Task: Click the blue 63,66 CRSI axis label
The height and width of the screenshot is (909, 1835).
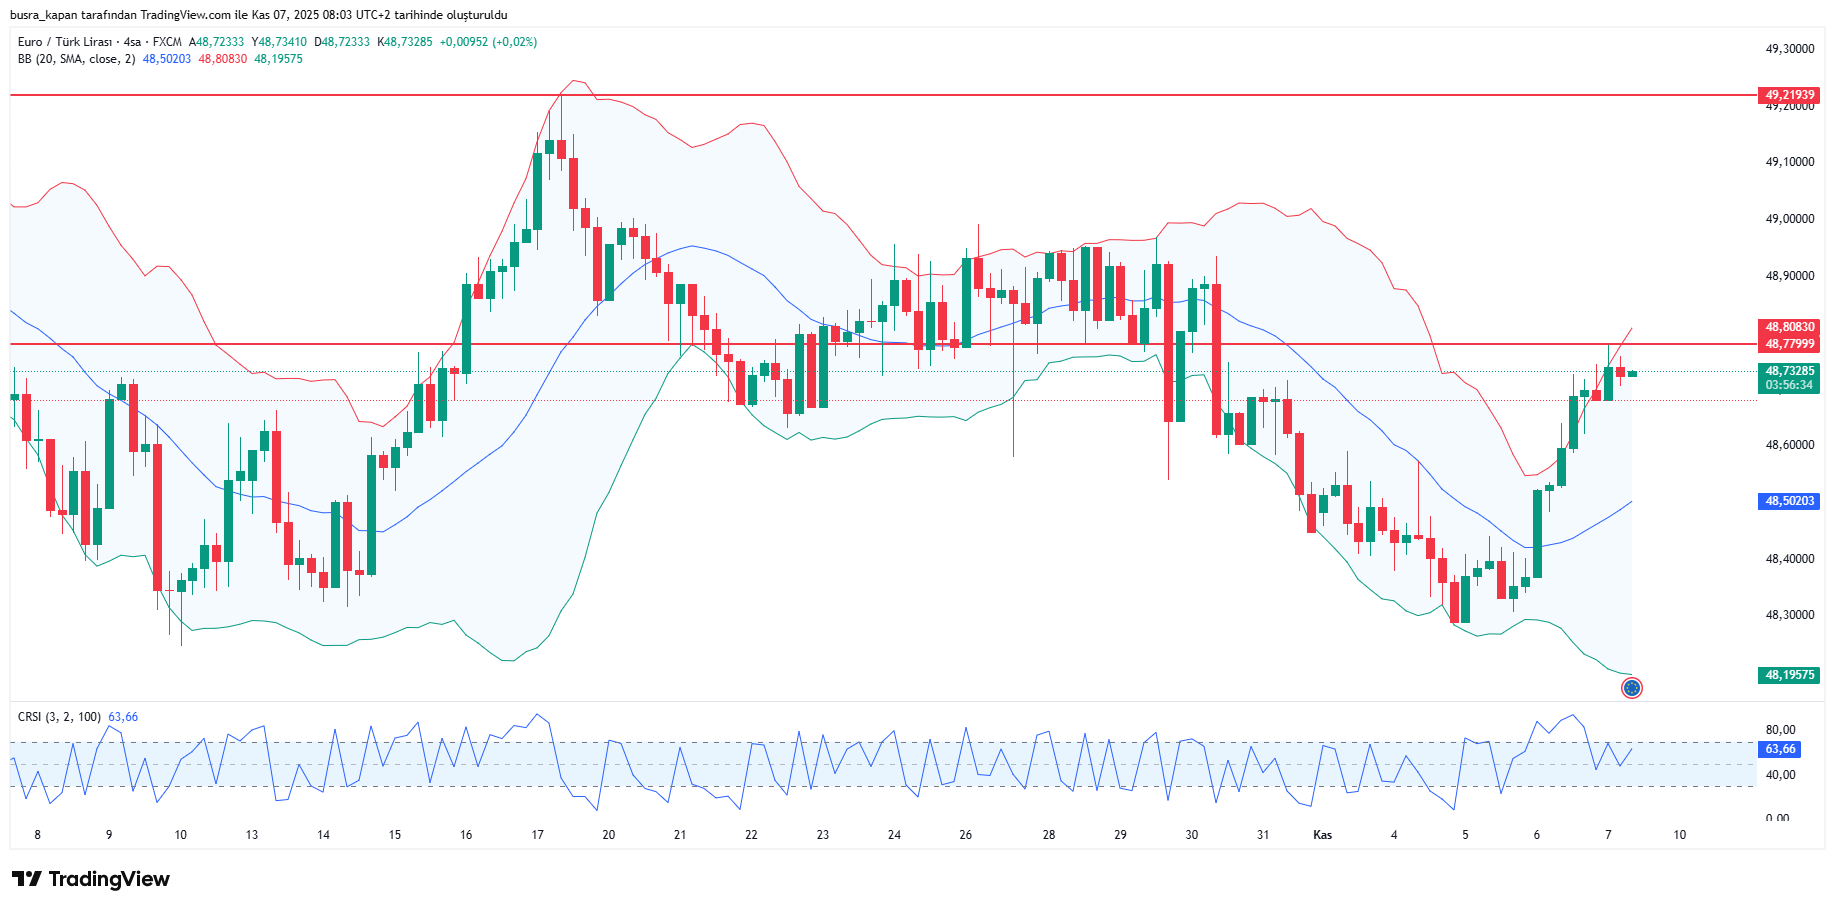Action: [1779, 749]
